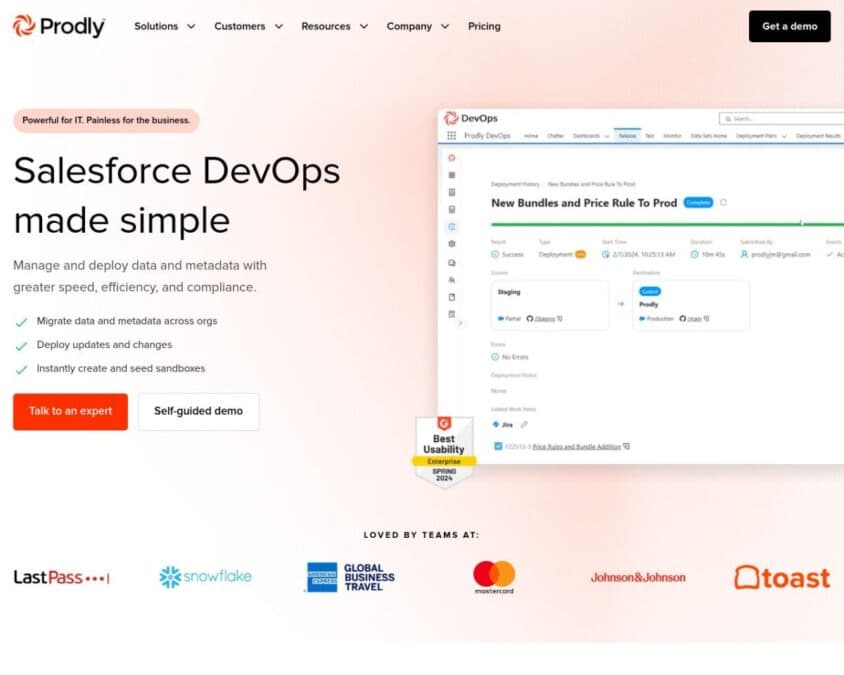844x675 pixels.
Task: Click the Johnson & Johnson logo
Action: [638, 578]
